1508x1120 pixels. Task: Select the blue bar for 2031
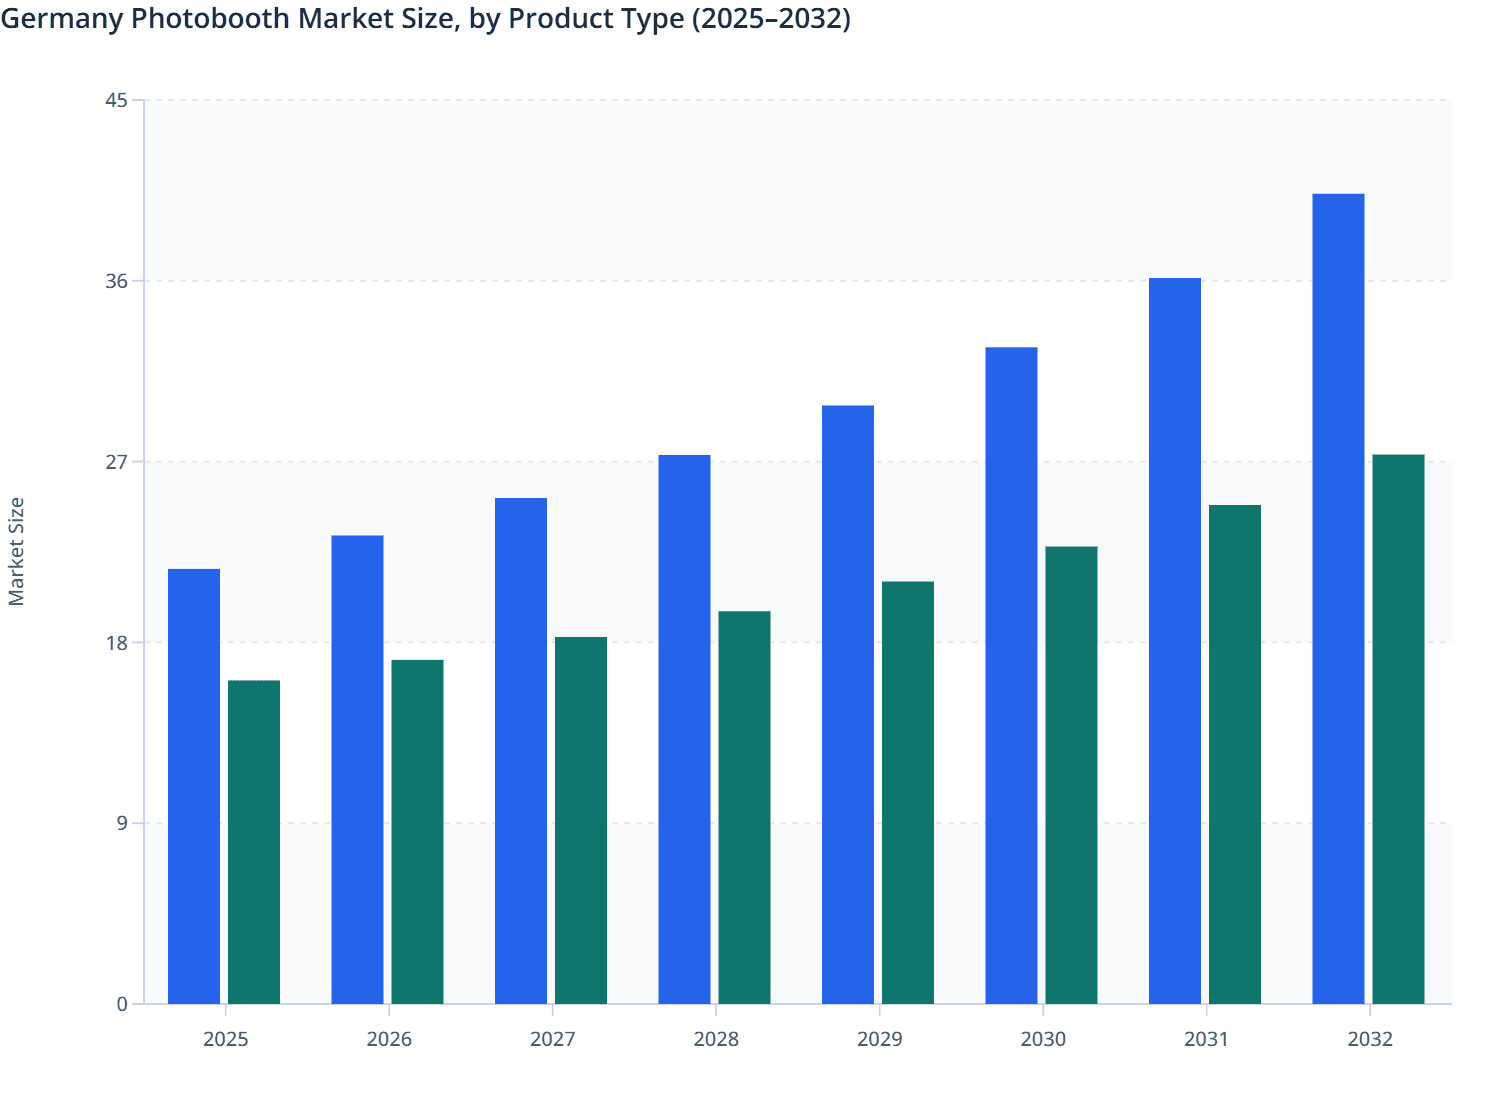click(1175, 640)
